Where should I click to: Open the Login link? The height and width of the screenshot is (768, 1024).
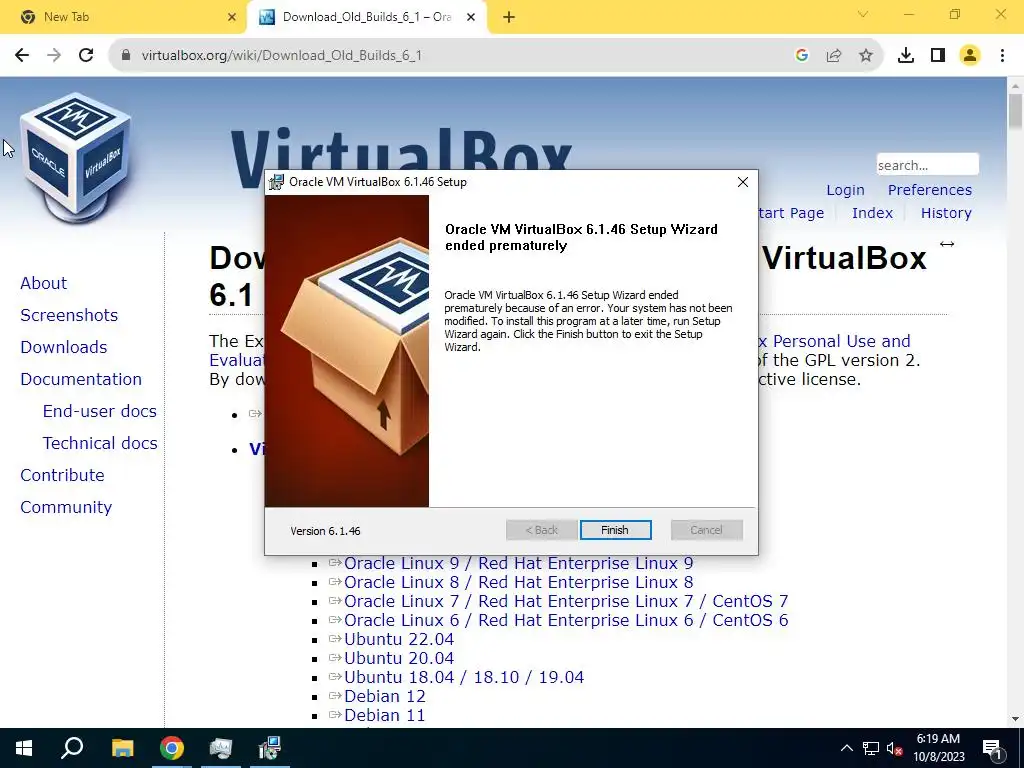[845, 190]
